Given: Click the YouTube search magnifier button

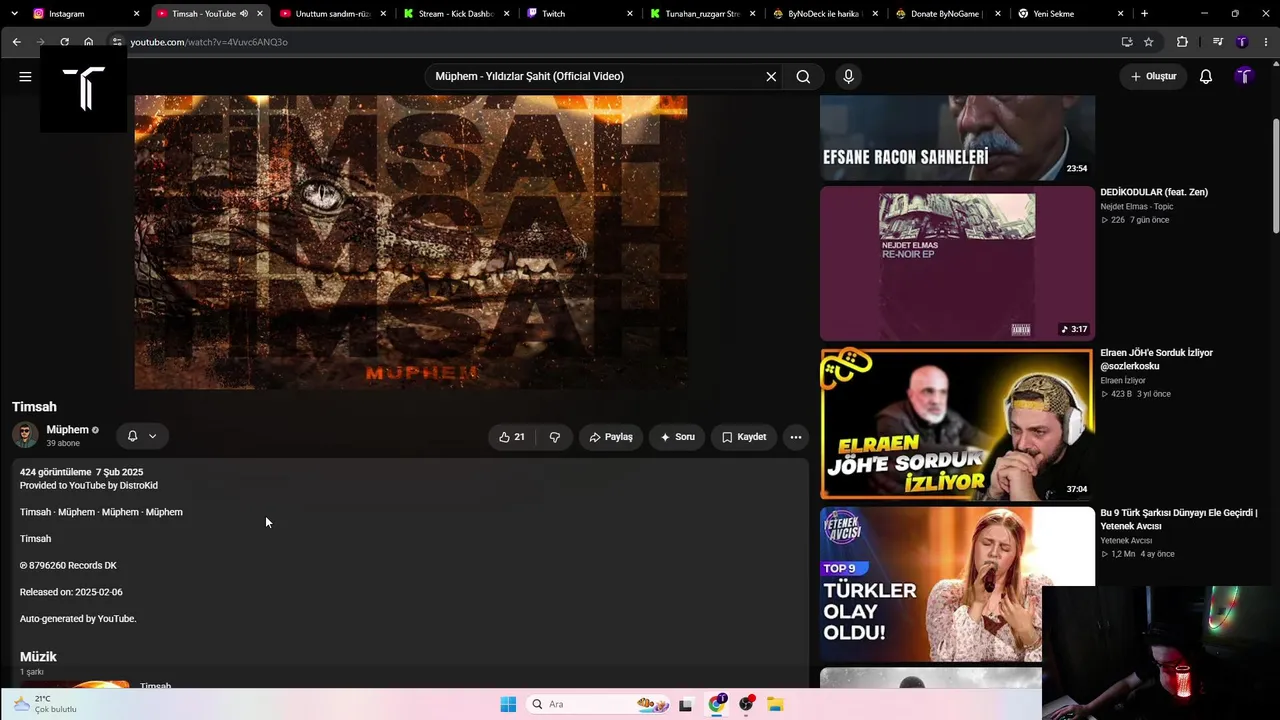Looking at the screenshot, I should tap(803, 76).
